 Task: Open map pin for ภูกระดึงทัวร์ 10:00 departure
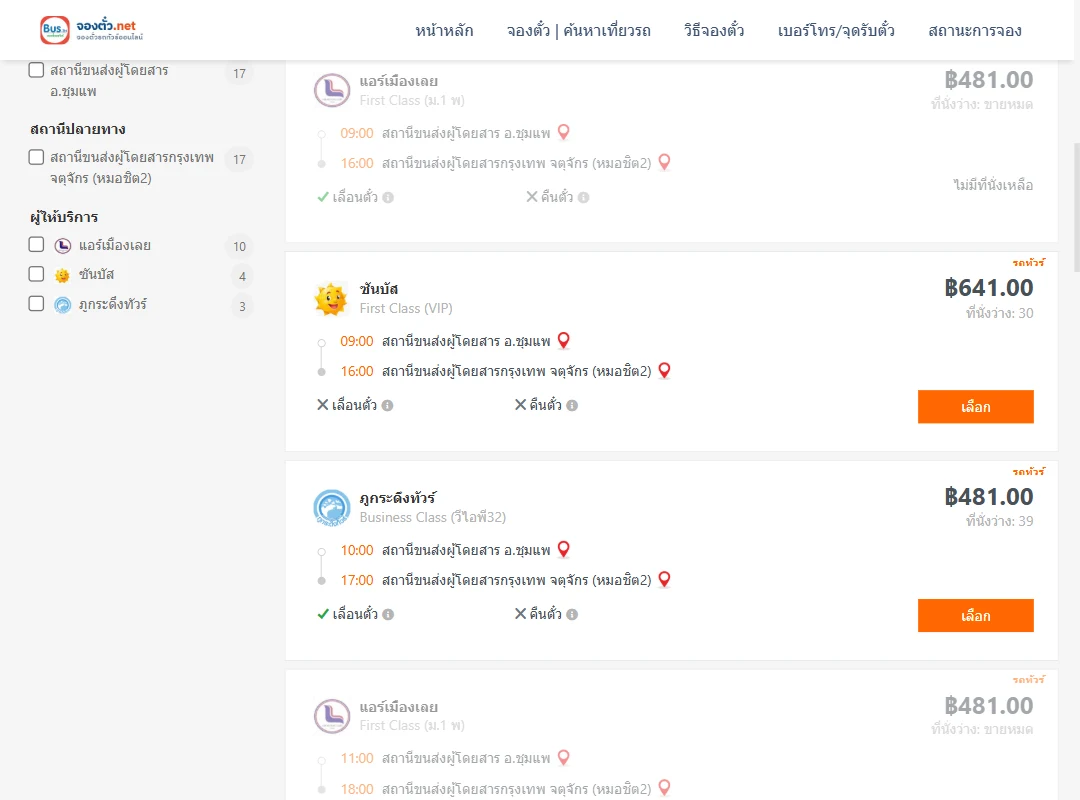pyautogui.click(x=563, y=549)
